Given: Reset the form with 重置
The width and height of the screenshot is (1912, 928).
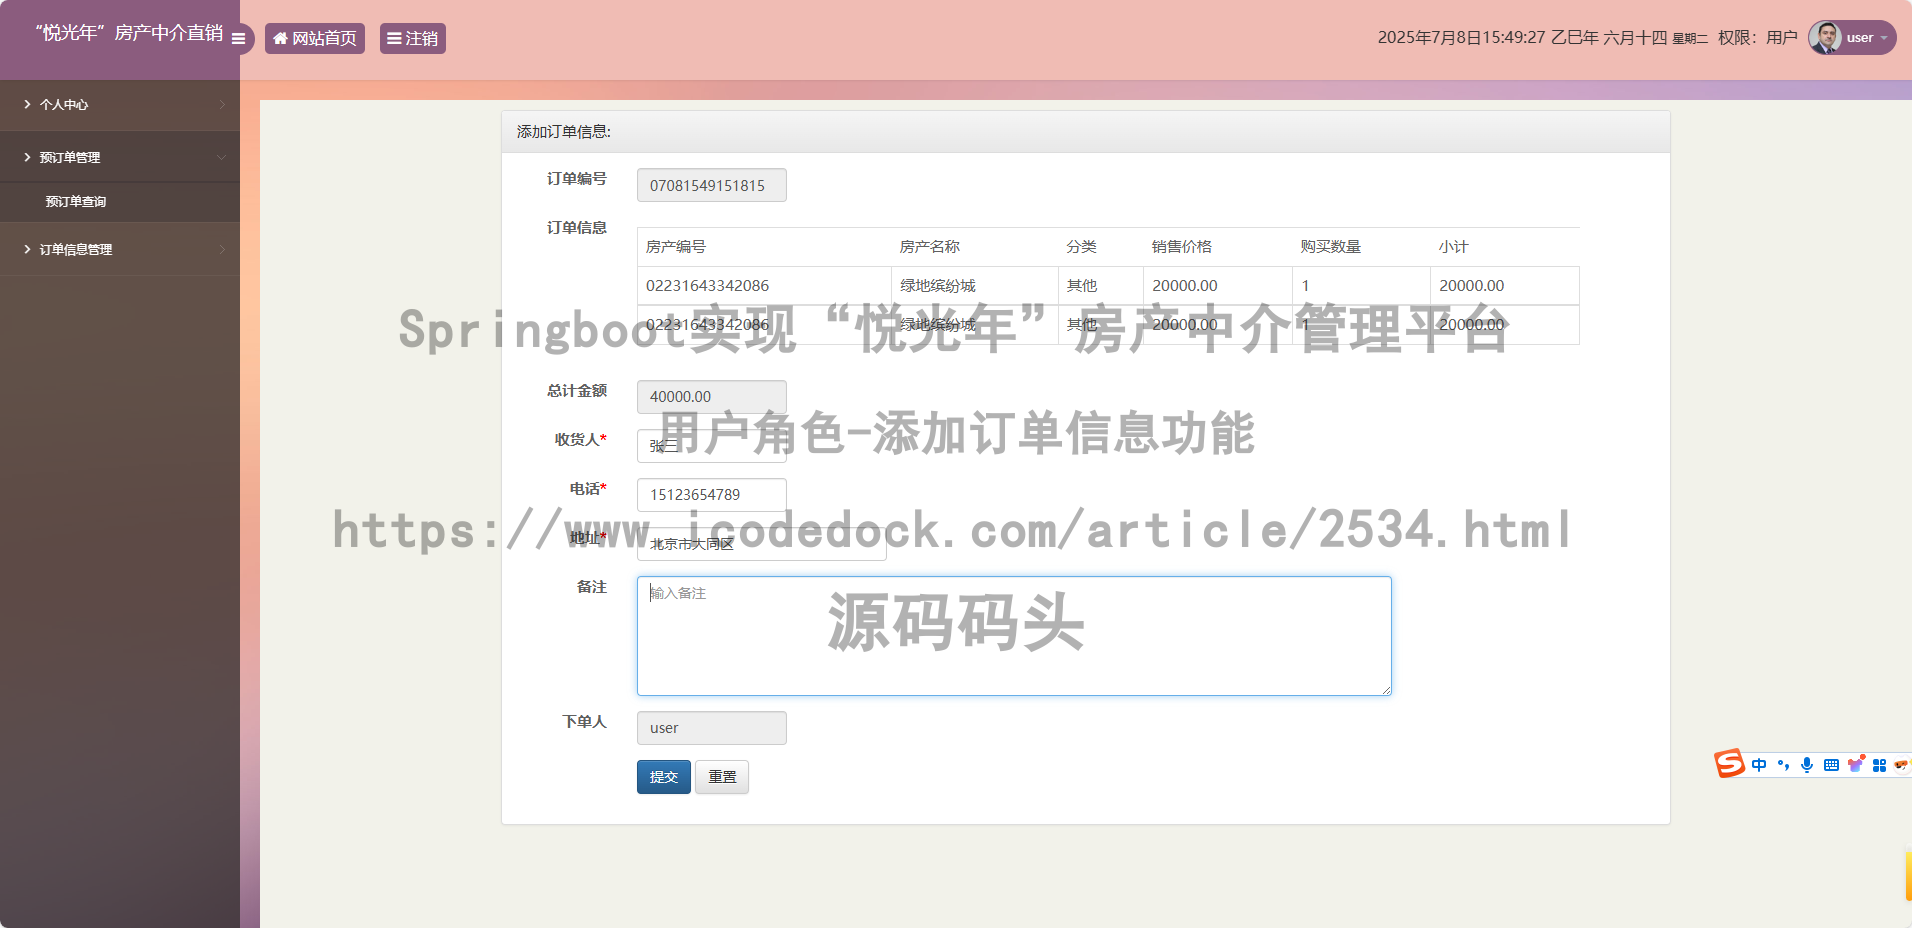Looking at the screenshot, I should tap(722, 777).
